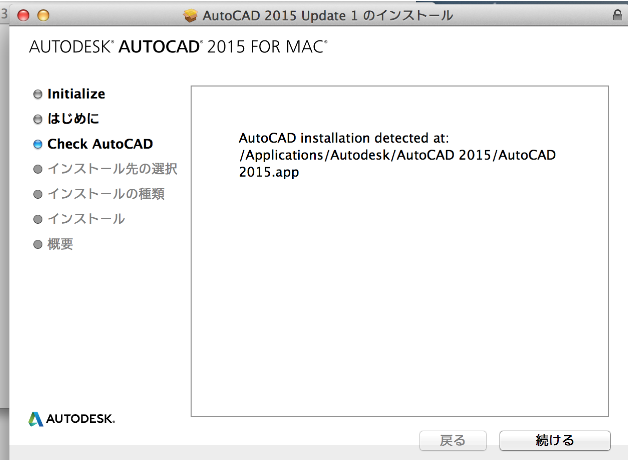Click the bullet beside はじめに
This screenshot has width=628, height=460.
tap(37, 119)
